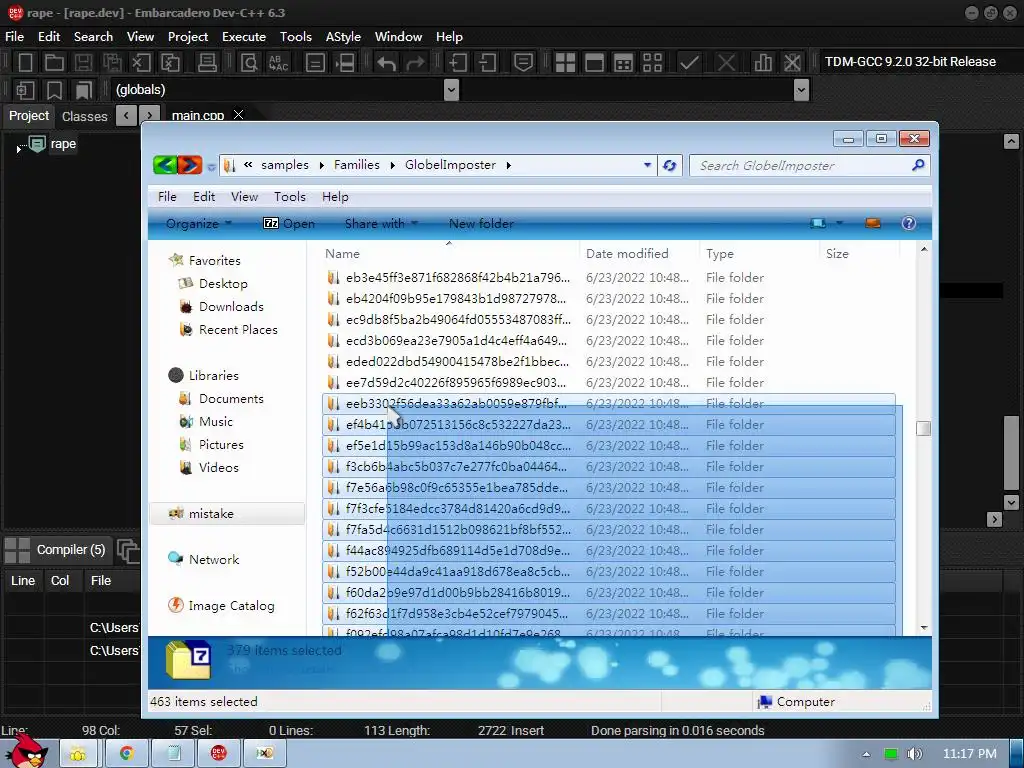
Task: Click Families in the address breadcrumb
Action: tap(357, 165)
